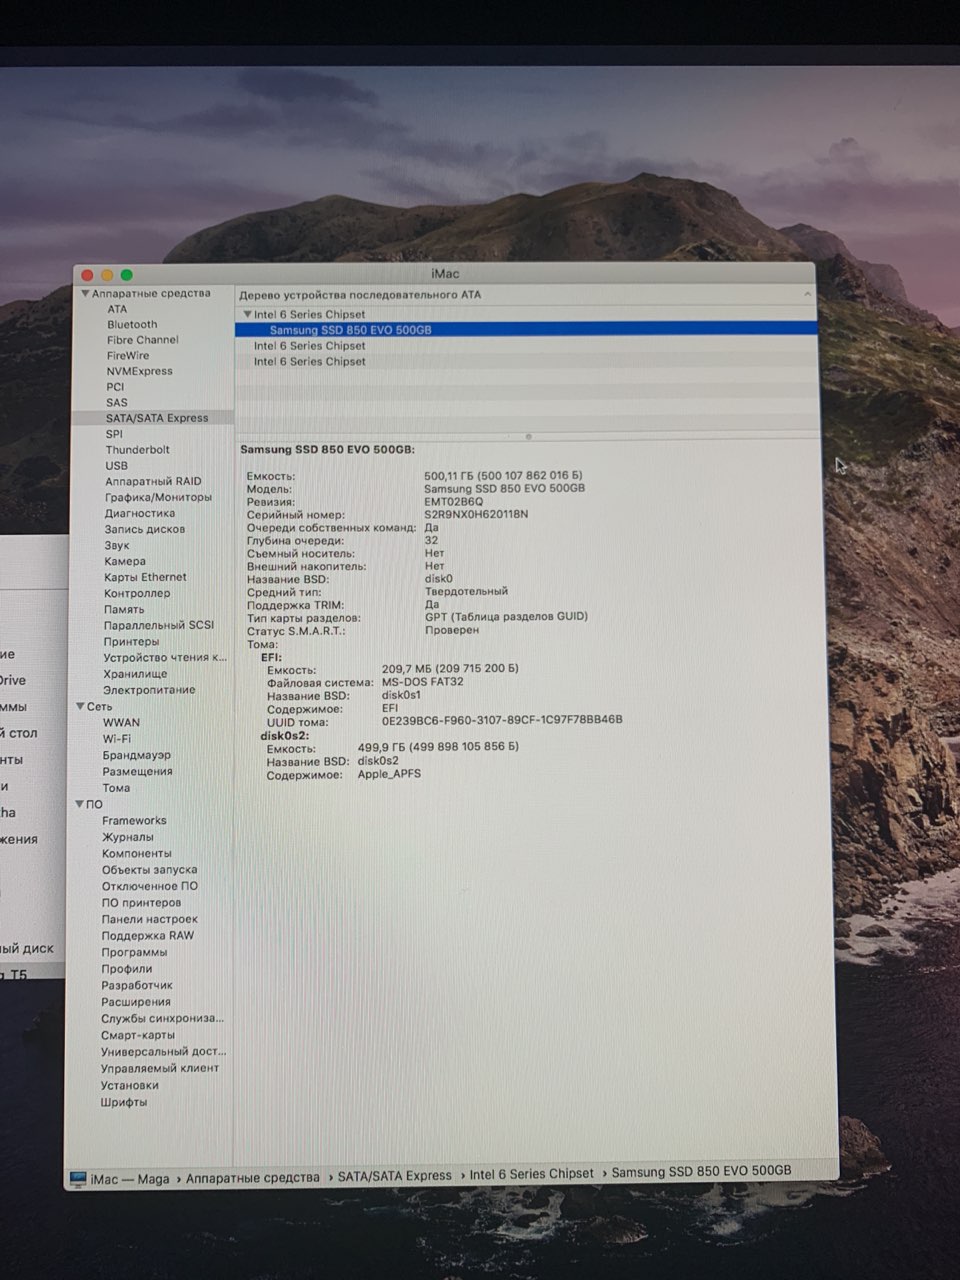Image resolution: width=960 pixels, height=1280 pixels.
Task: Click serial number S2R9NX0H620118N value
Action: 476,514
